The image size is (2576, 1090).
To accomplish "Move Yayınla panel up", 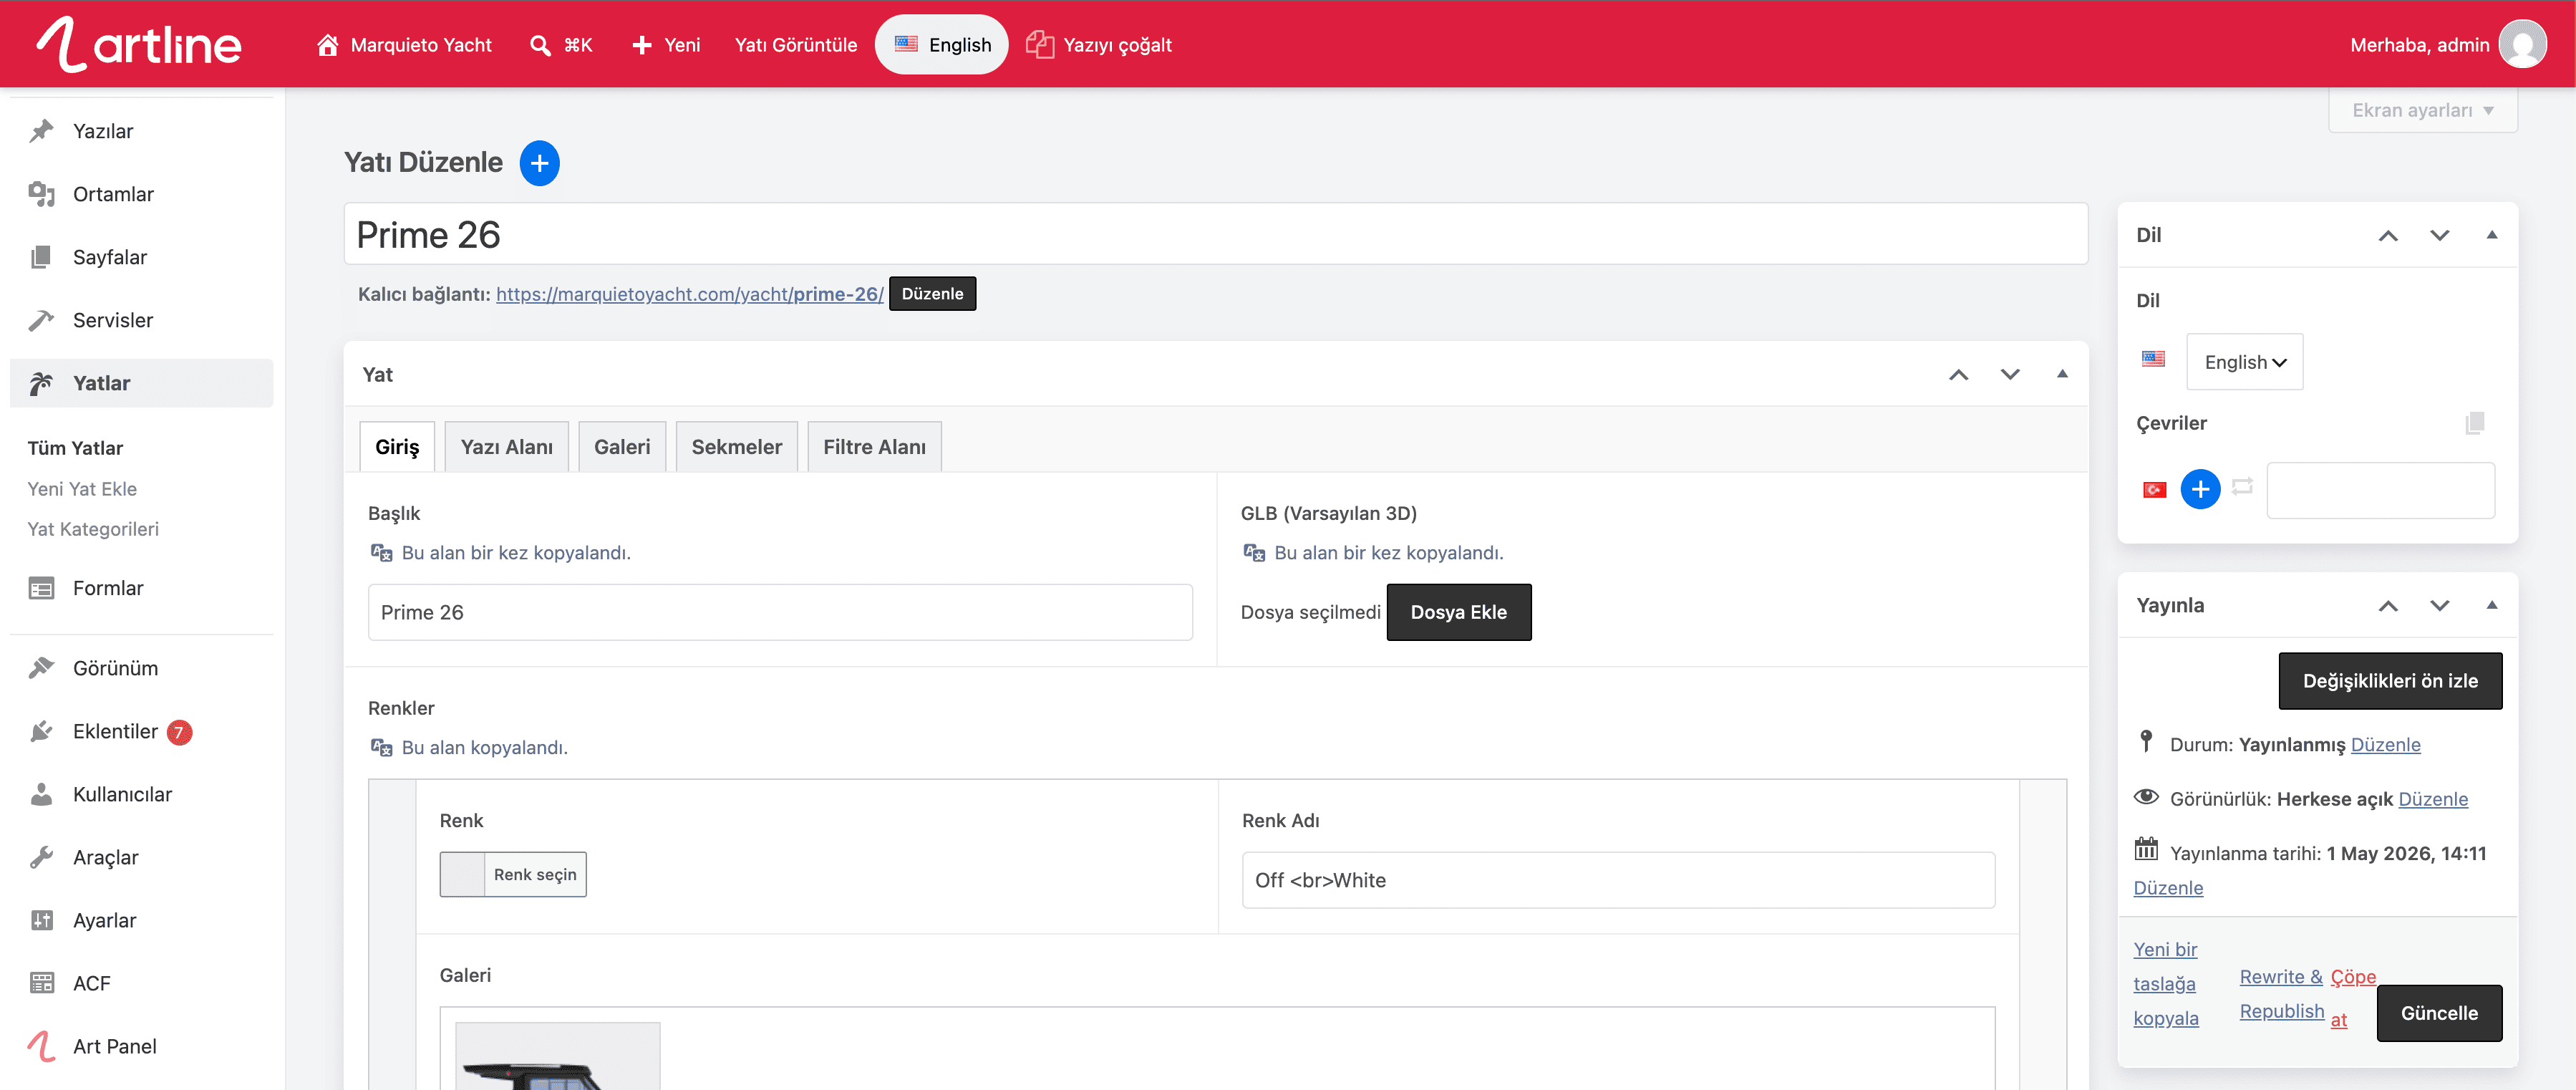I will [2388, 605].
